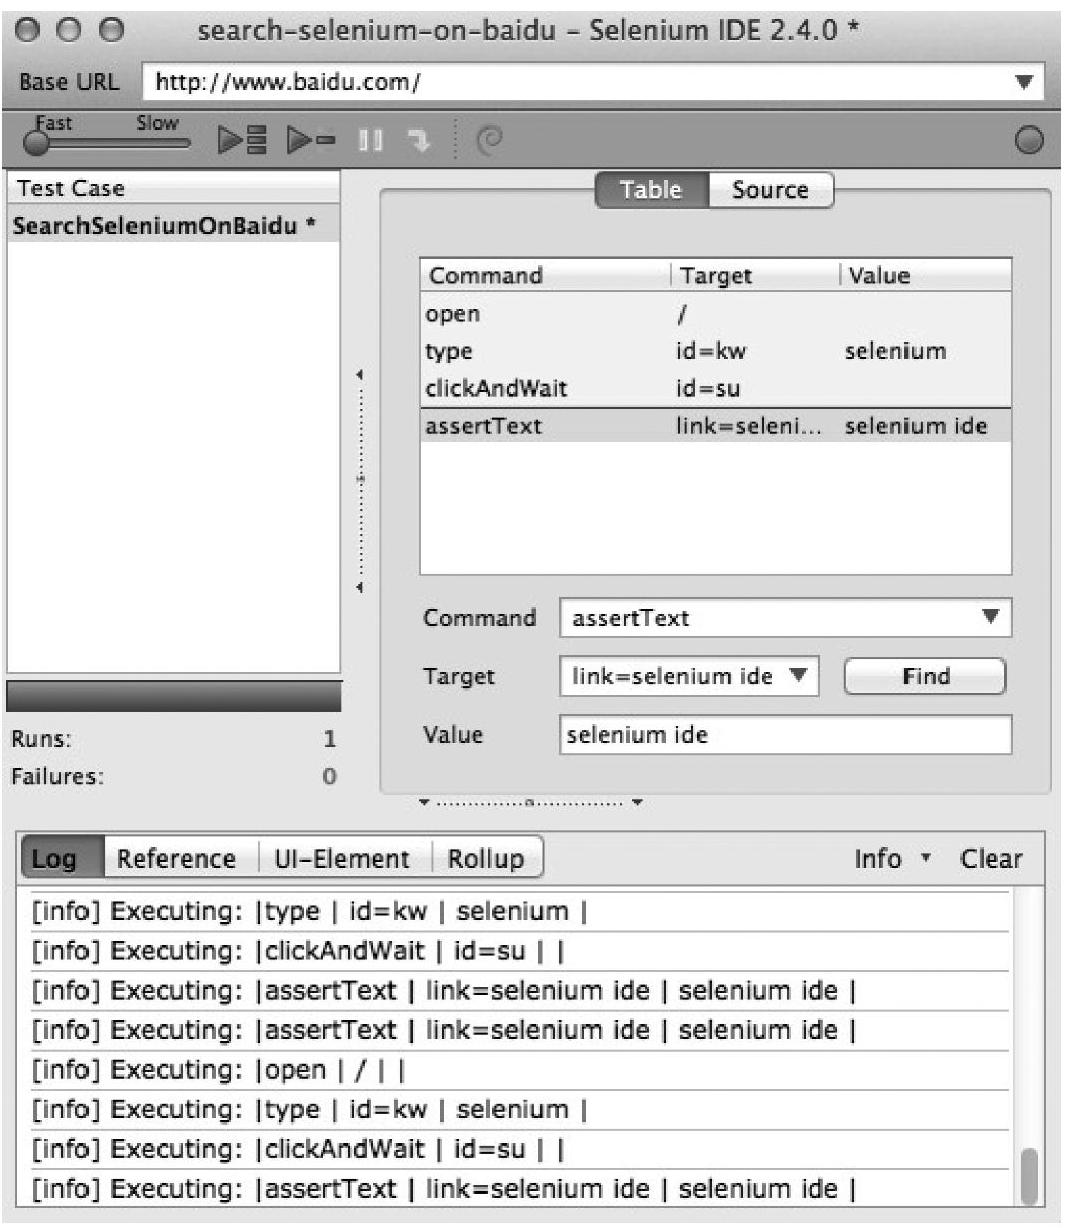Switch to the Source tab
This screenshot has height=1228, width=1074.
(770, 189)
